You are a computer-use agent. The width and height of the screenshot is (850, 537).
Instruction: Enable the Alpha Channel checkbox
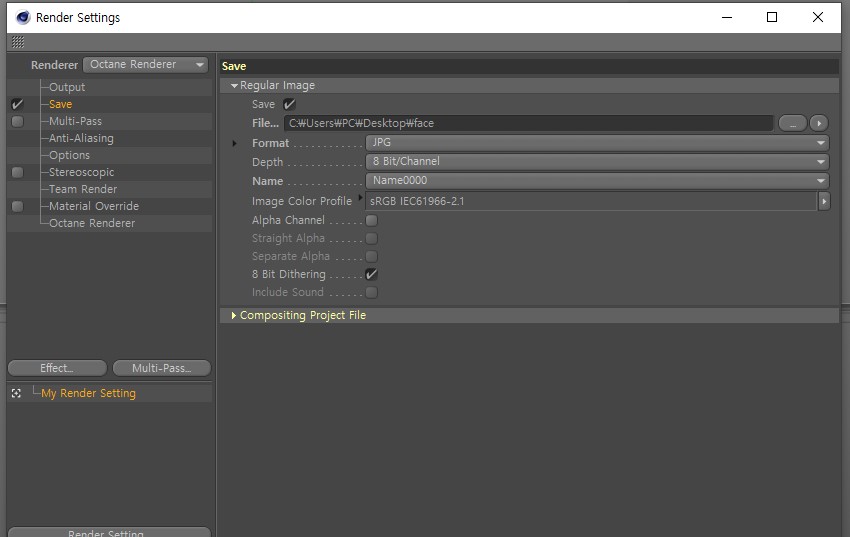click(x=371, y=221)
